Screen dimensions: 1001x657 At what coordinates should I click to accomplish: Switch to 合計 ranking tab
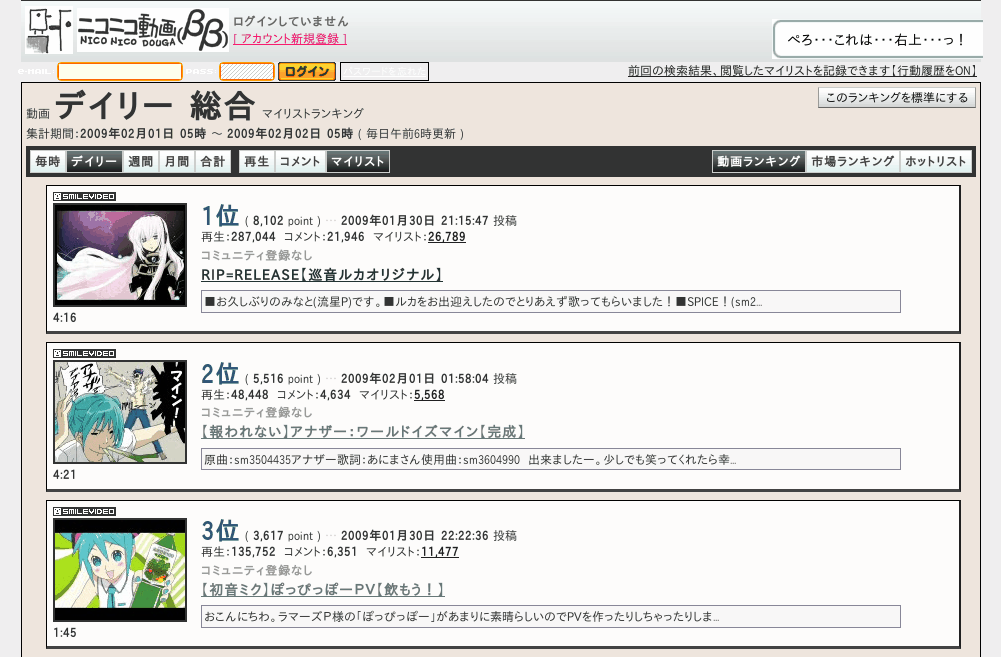(213, 162)
